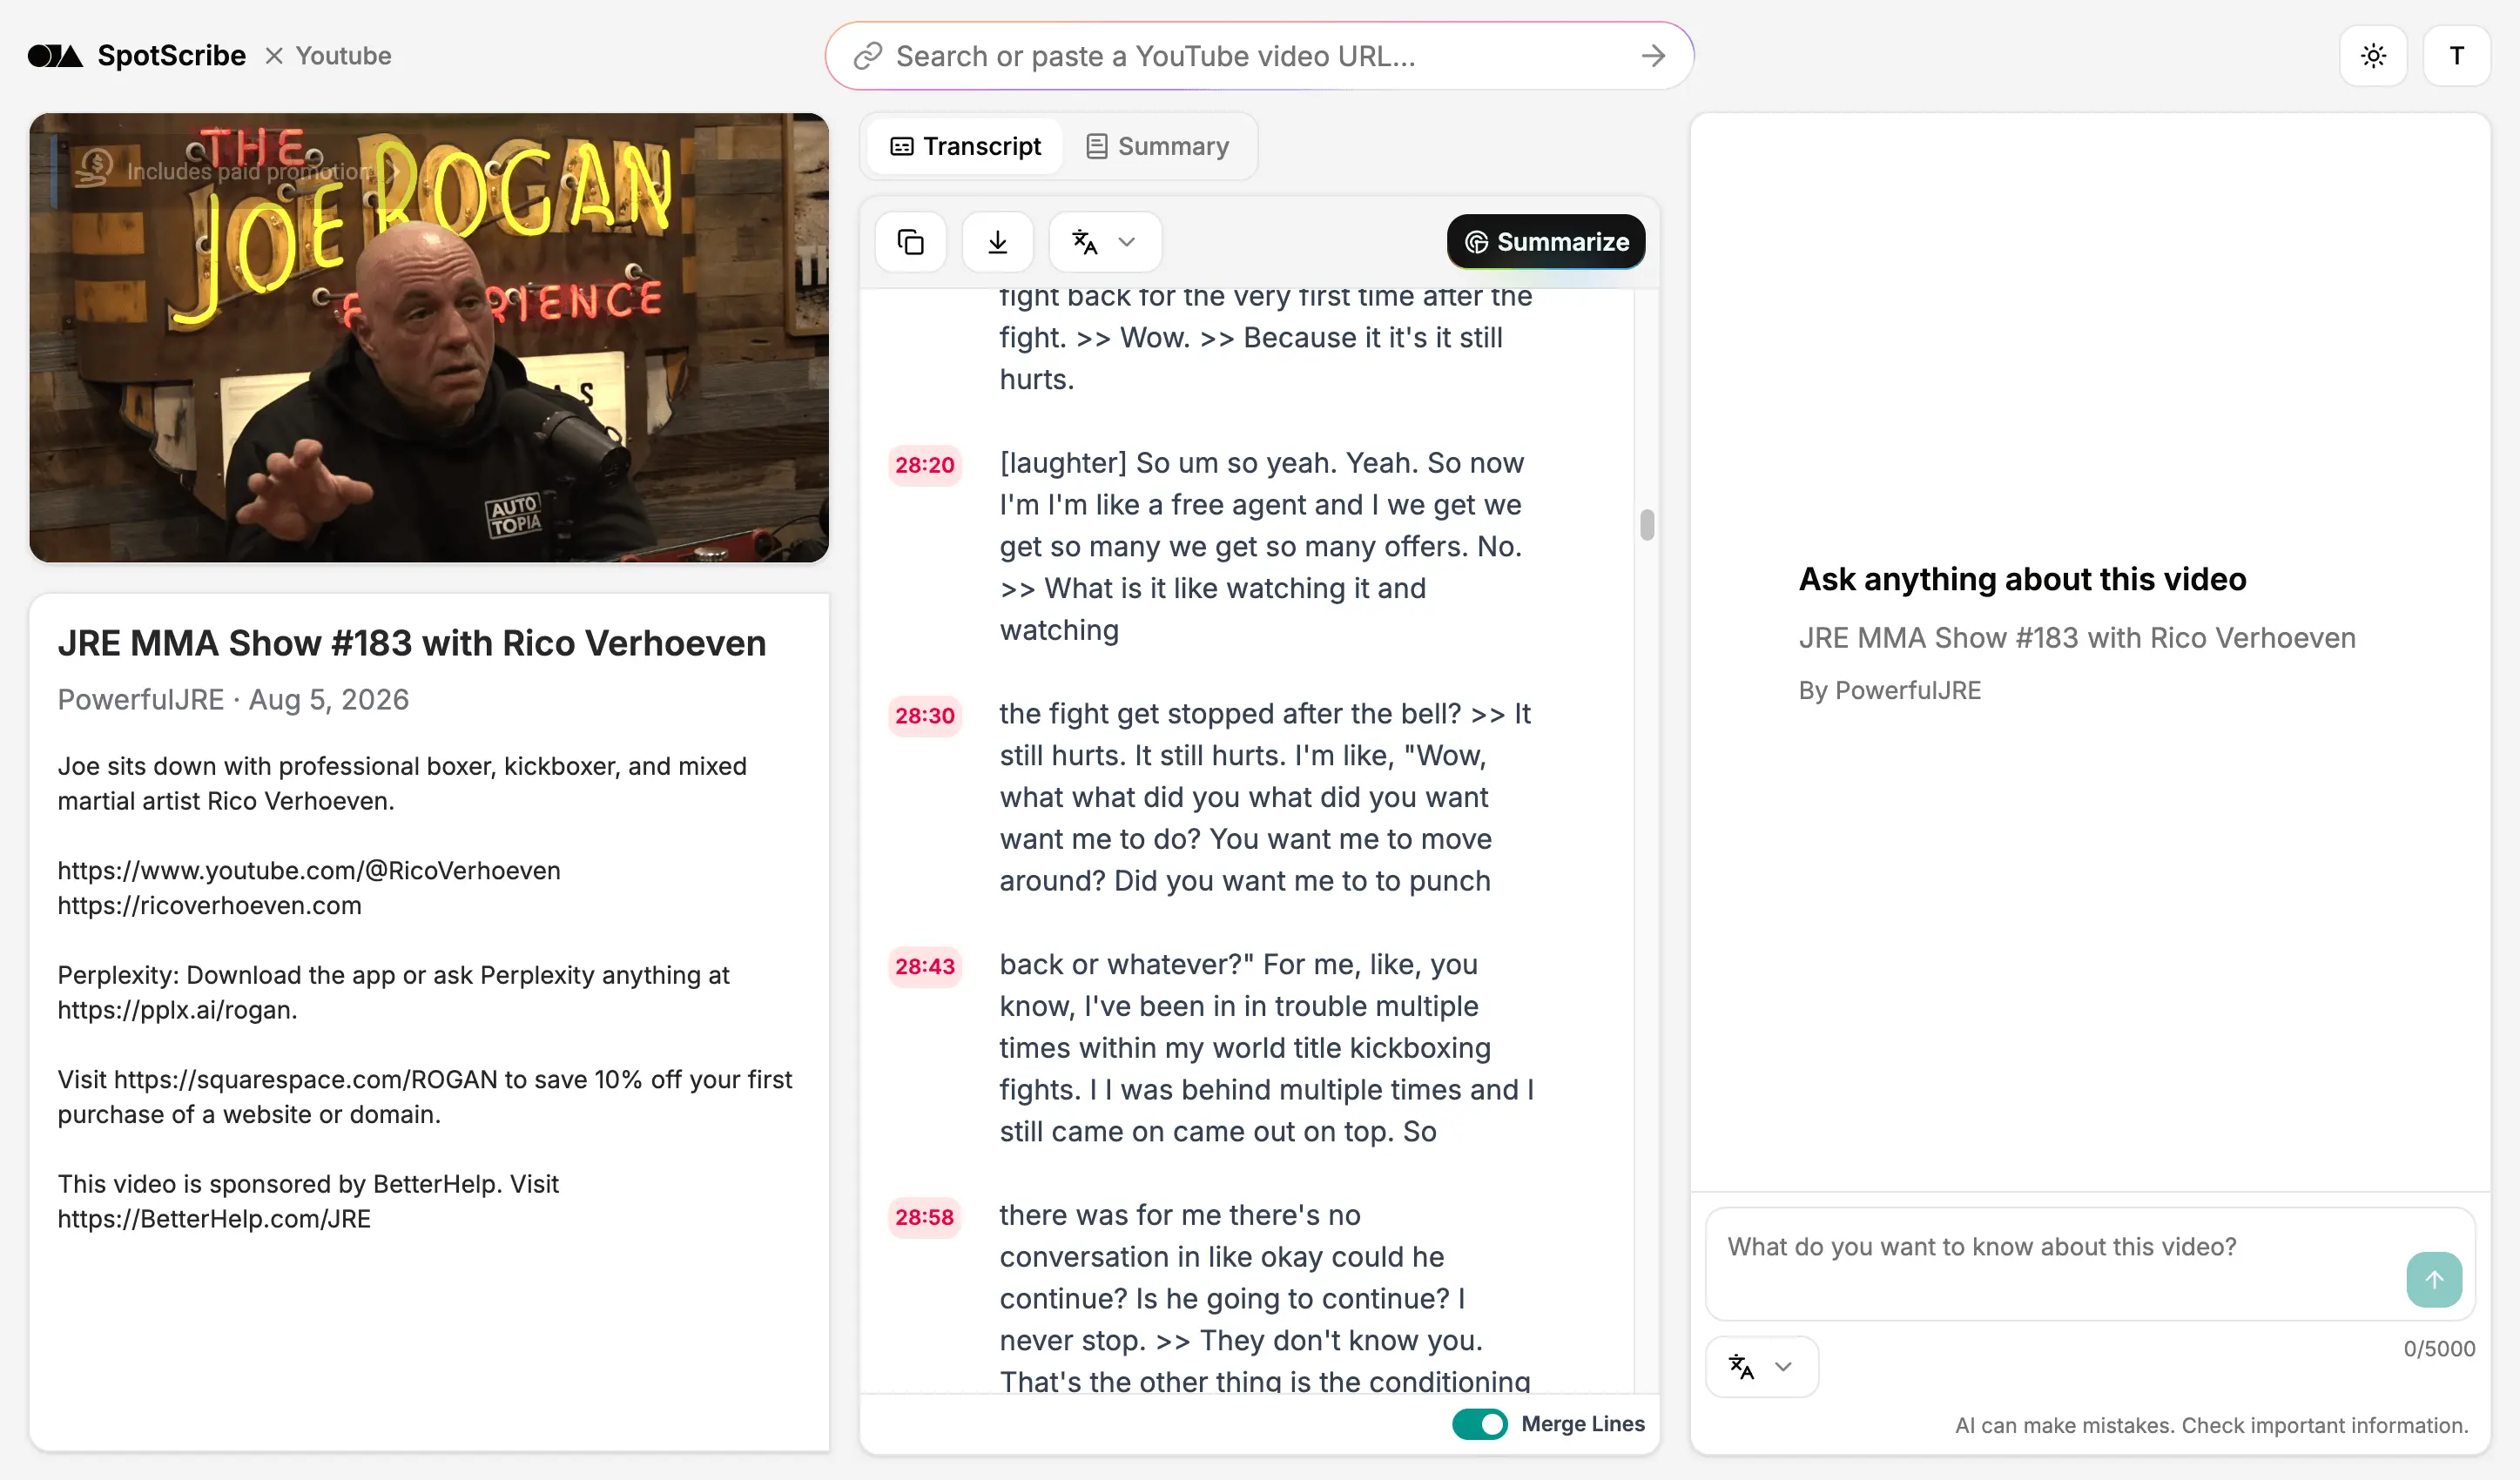Click the paid promotion dollar icon
The image size is (2520, 1480).
click(95, 167)
